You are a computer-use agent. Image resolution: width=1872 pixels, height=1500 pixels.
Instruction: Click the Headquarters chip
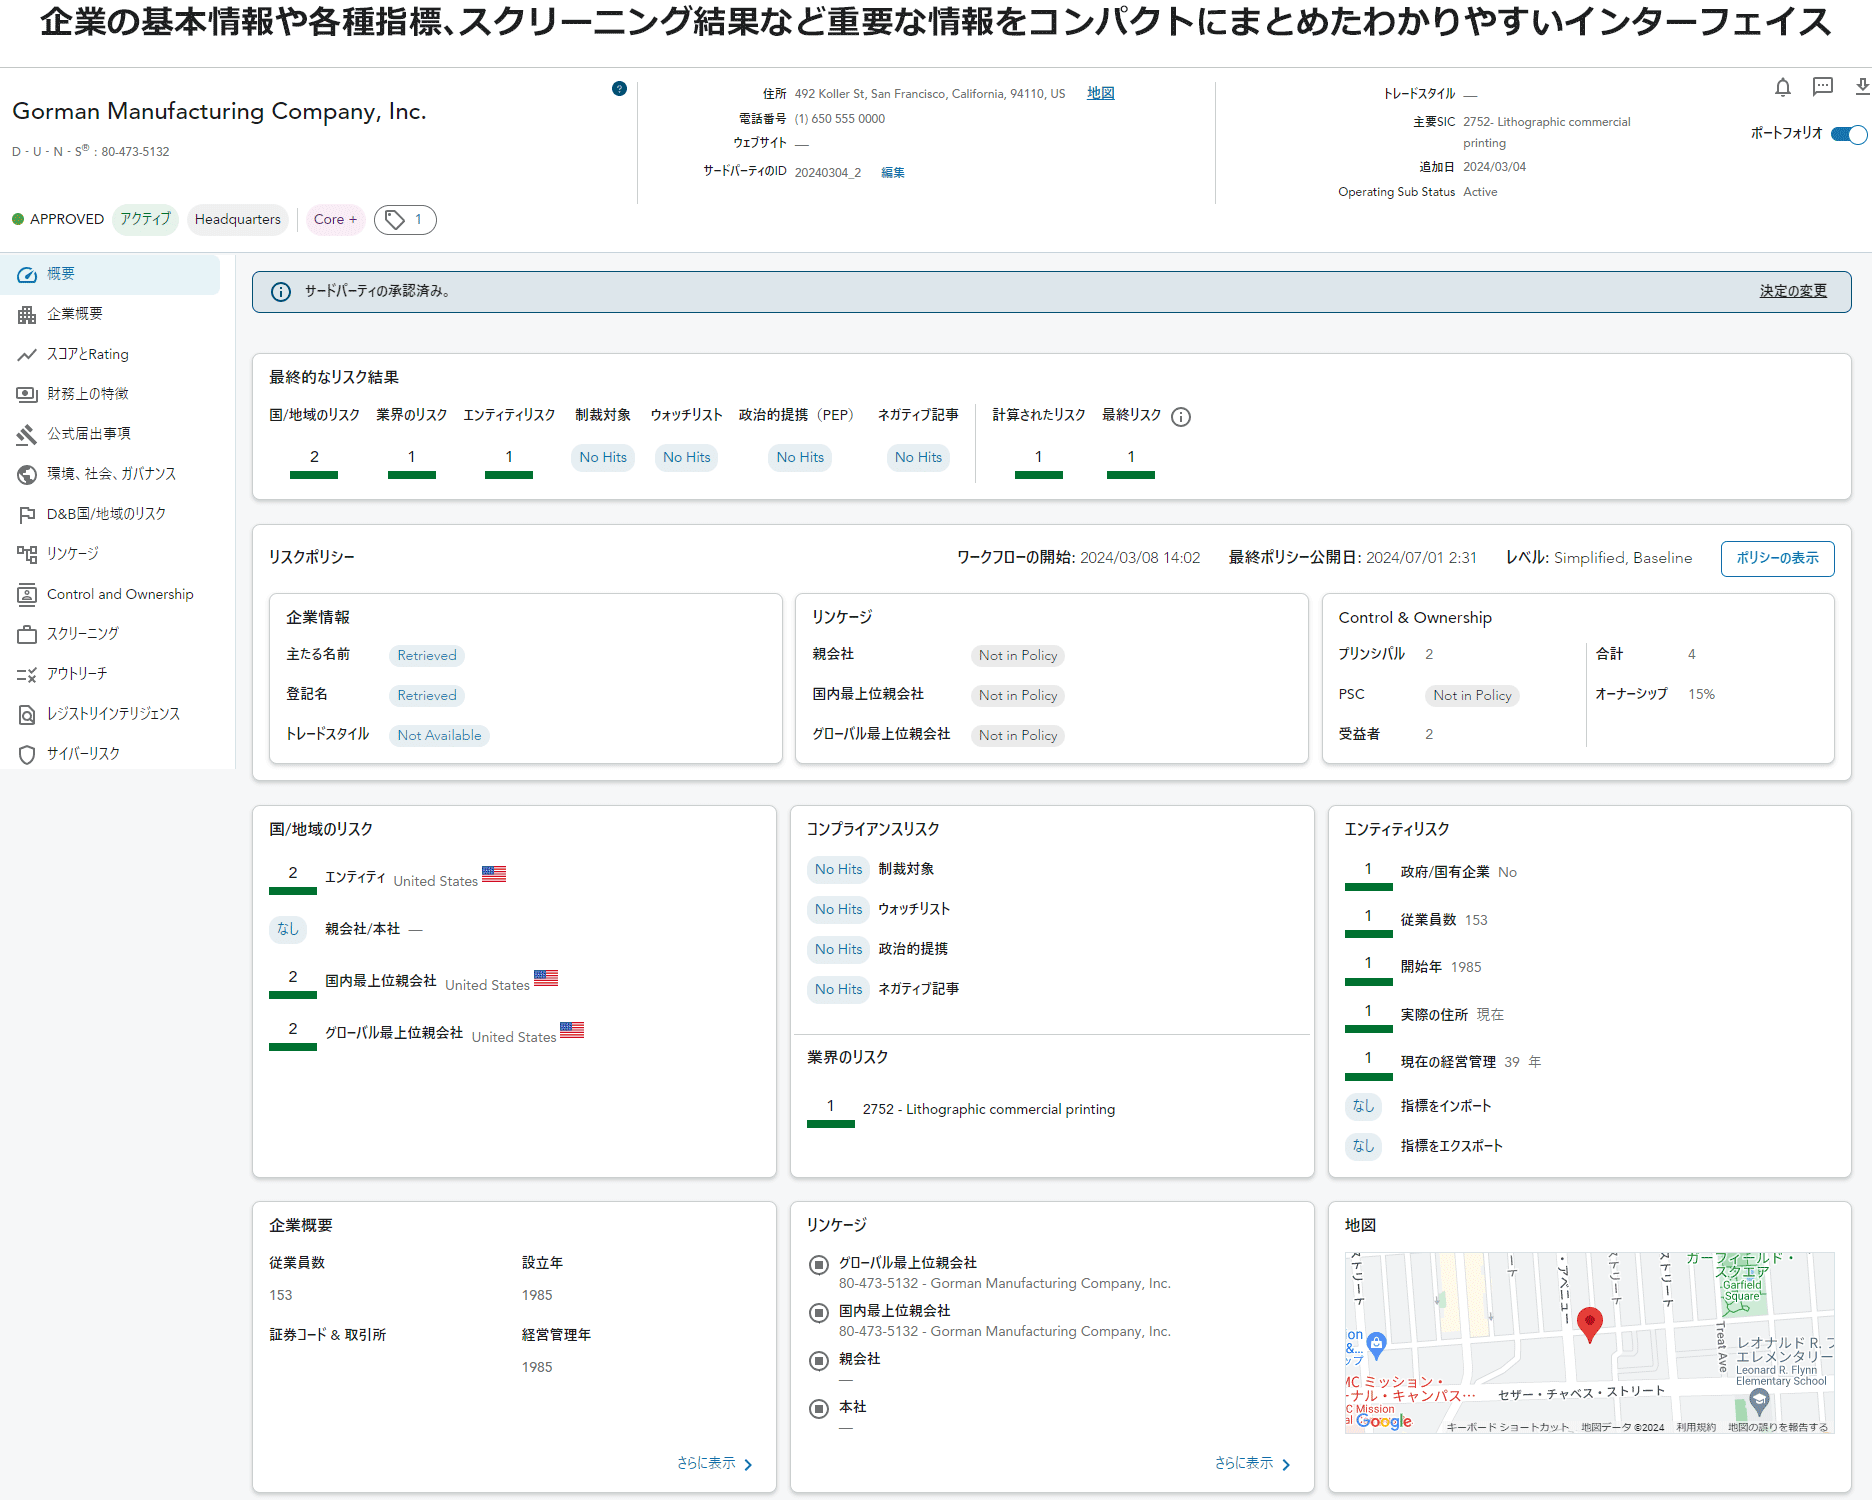(x=238, y=220)
